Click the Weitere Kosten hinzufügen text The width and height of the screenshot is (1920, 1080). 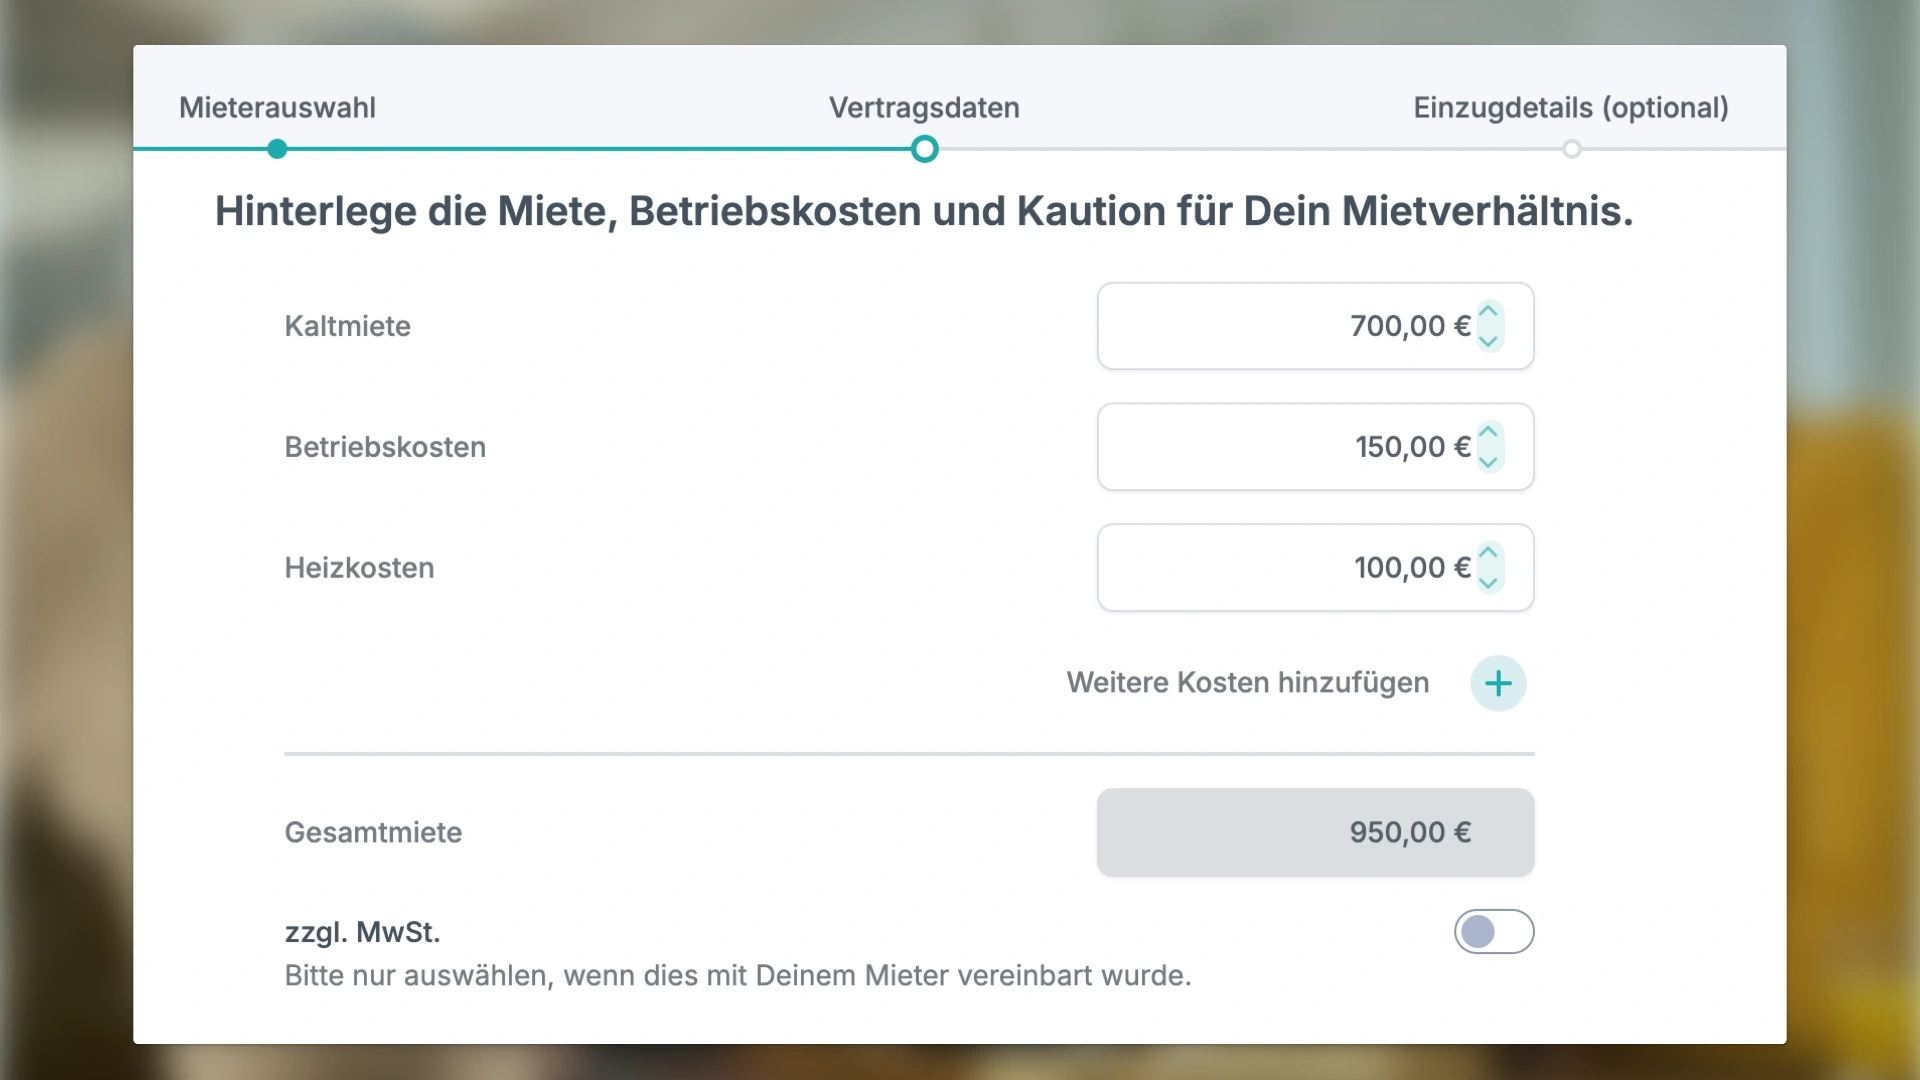tap(1247, 683)
